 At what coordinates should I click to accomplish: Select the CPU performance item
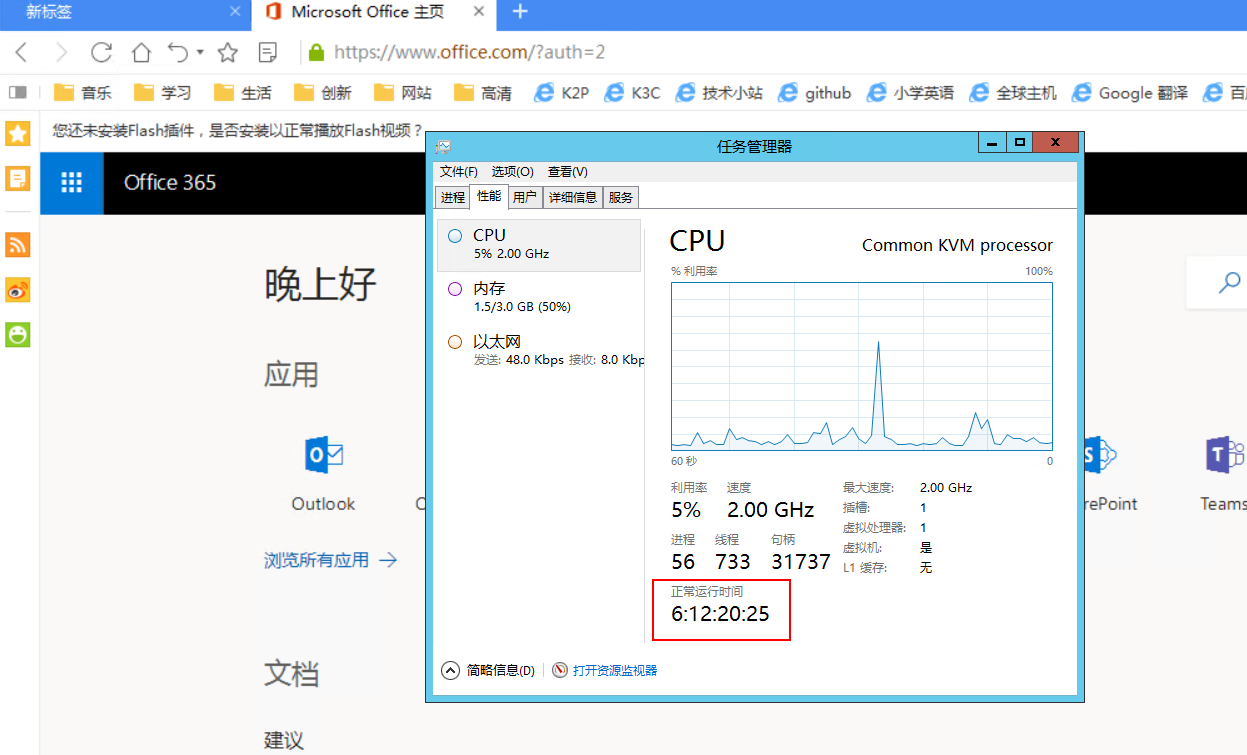coord(539,245)
